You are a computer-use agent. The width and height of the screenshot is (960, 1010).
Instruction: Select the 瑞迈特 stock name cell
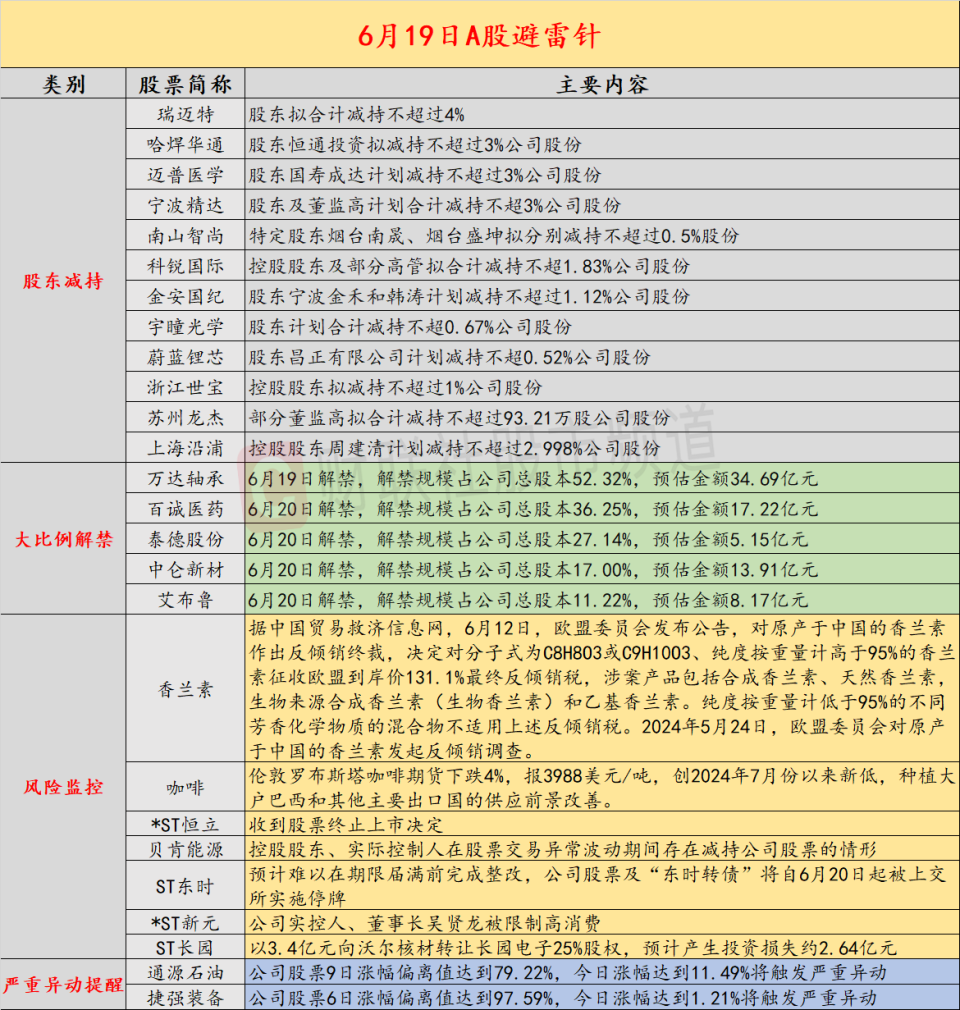click(186, 115)
